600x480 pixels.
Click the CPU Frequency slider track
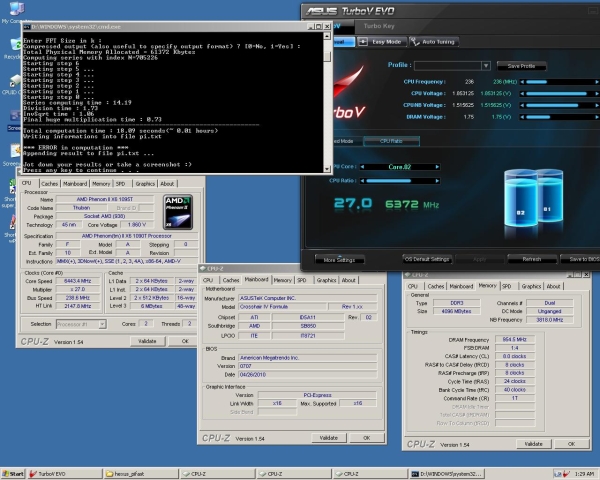[559, 82]
